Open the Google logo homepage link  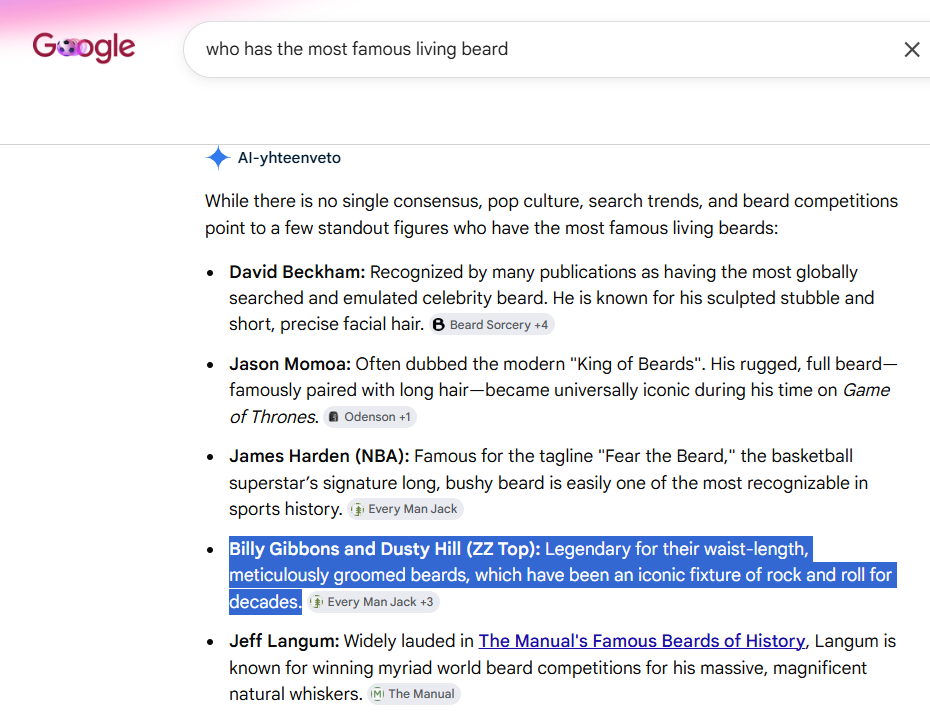point(84,47)
